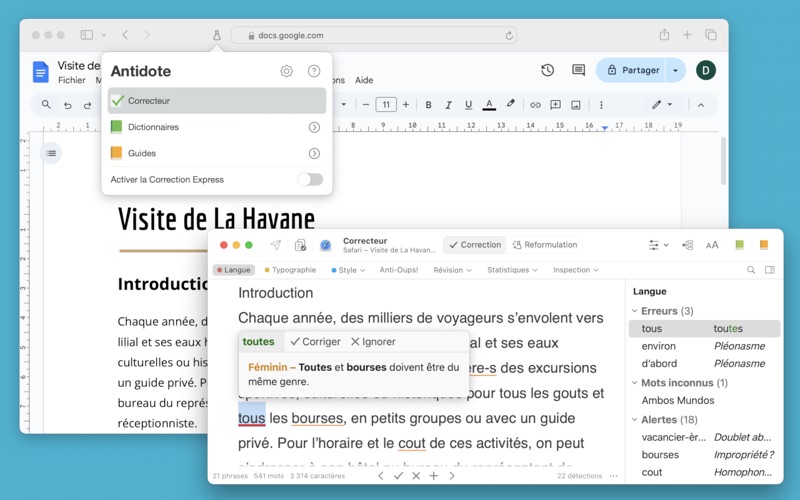Image resolution: width=800 pixels, height=500 pixels.
Task: Redo with the Docs redo arrow
Action: coord(87,105)
